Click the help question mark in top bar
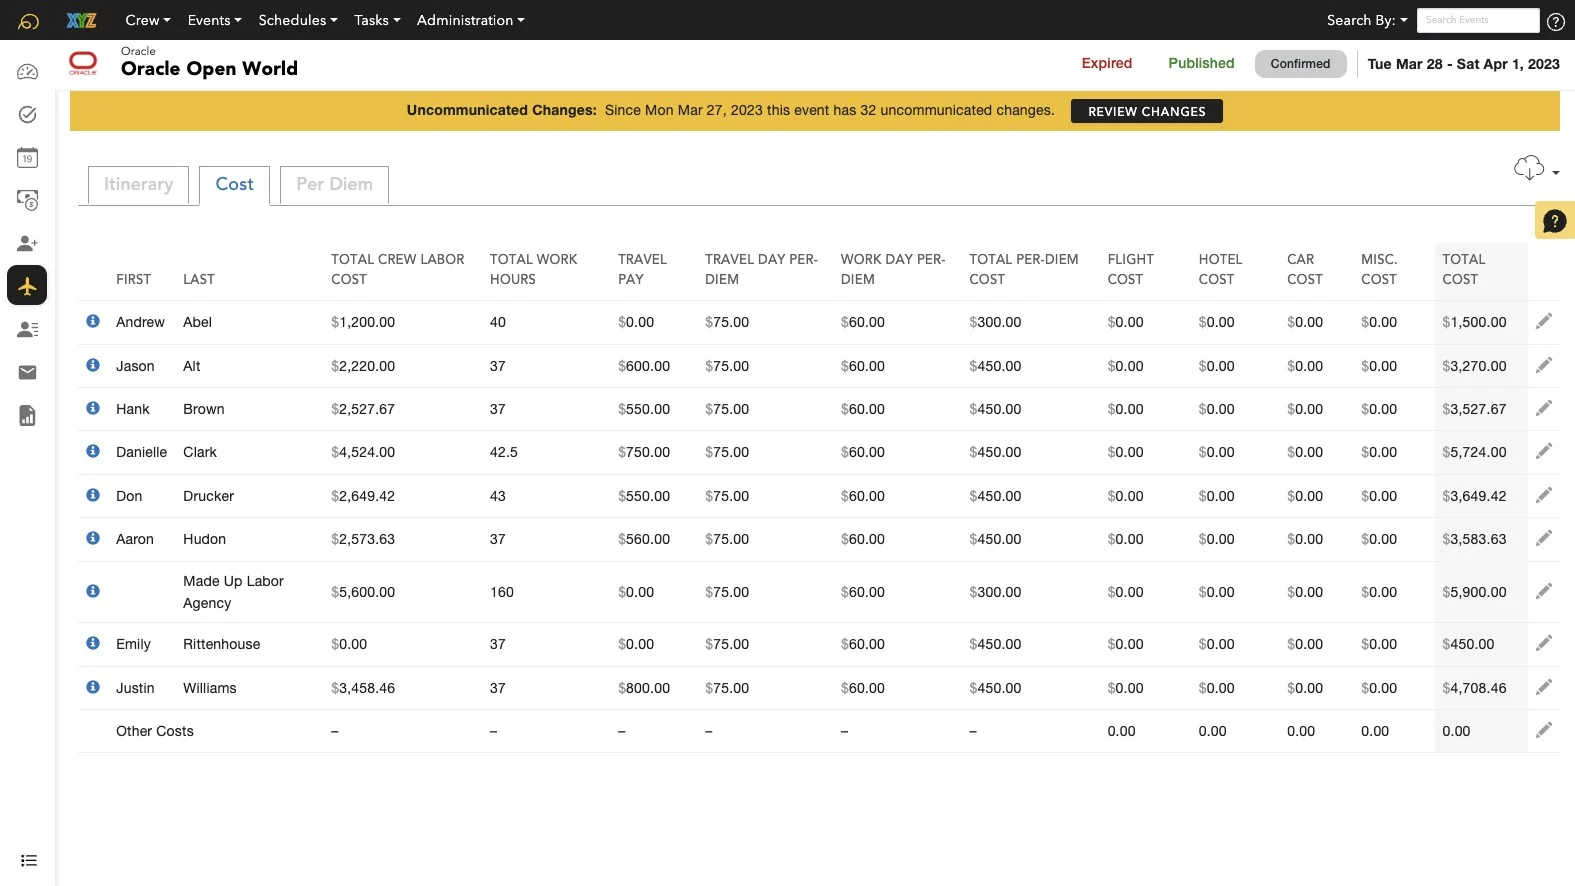 tap(1556, 21)
